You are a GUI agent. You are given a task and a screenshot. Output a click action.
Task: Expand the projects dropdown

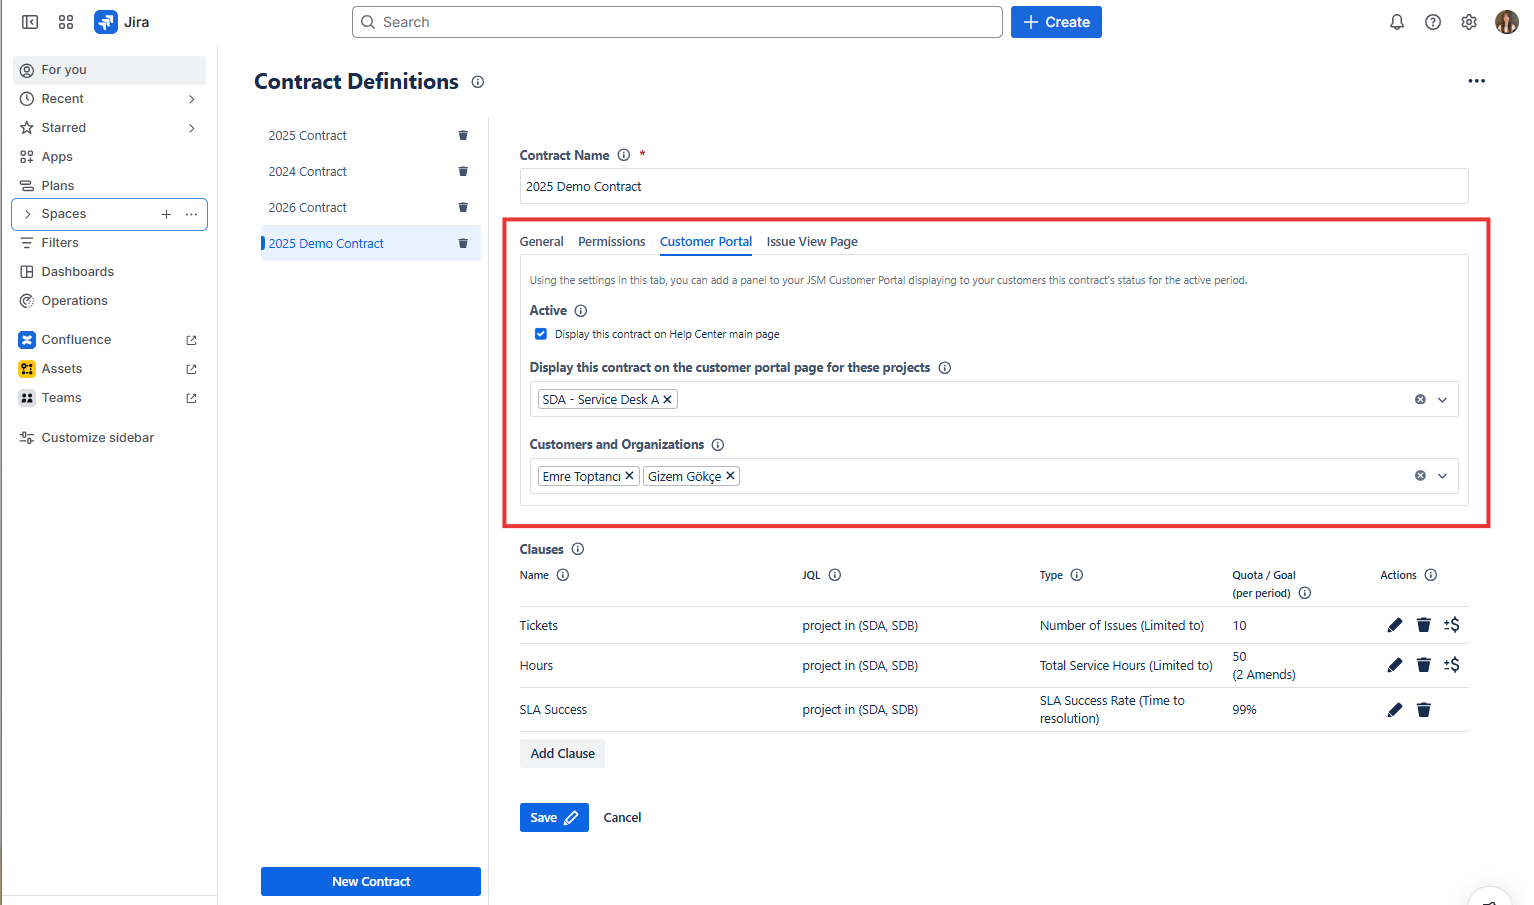coord(1442,400)
